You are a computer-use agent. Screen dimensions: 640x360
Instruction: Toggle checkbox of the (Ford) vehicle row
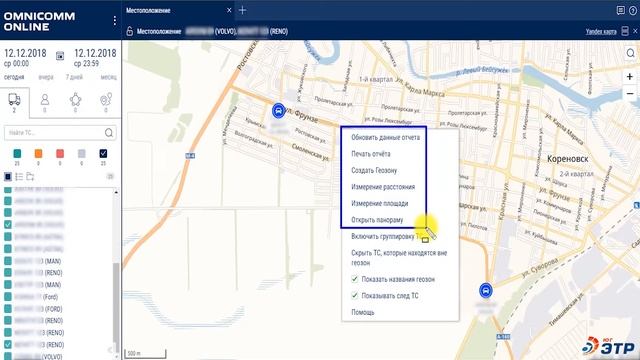8,297
